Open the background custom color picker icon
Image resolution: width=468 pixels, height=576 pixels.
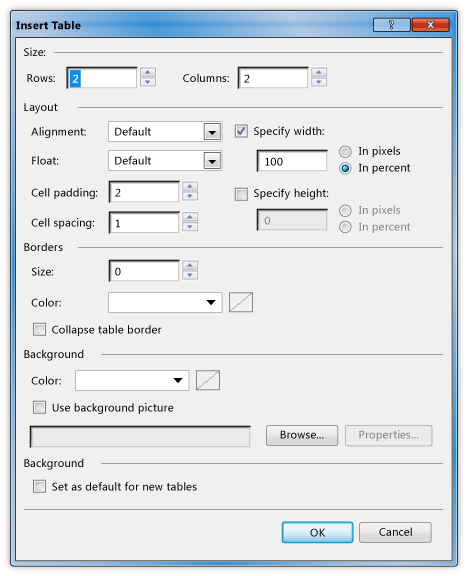click(208, 380)
